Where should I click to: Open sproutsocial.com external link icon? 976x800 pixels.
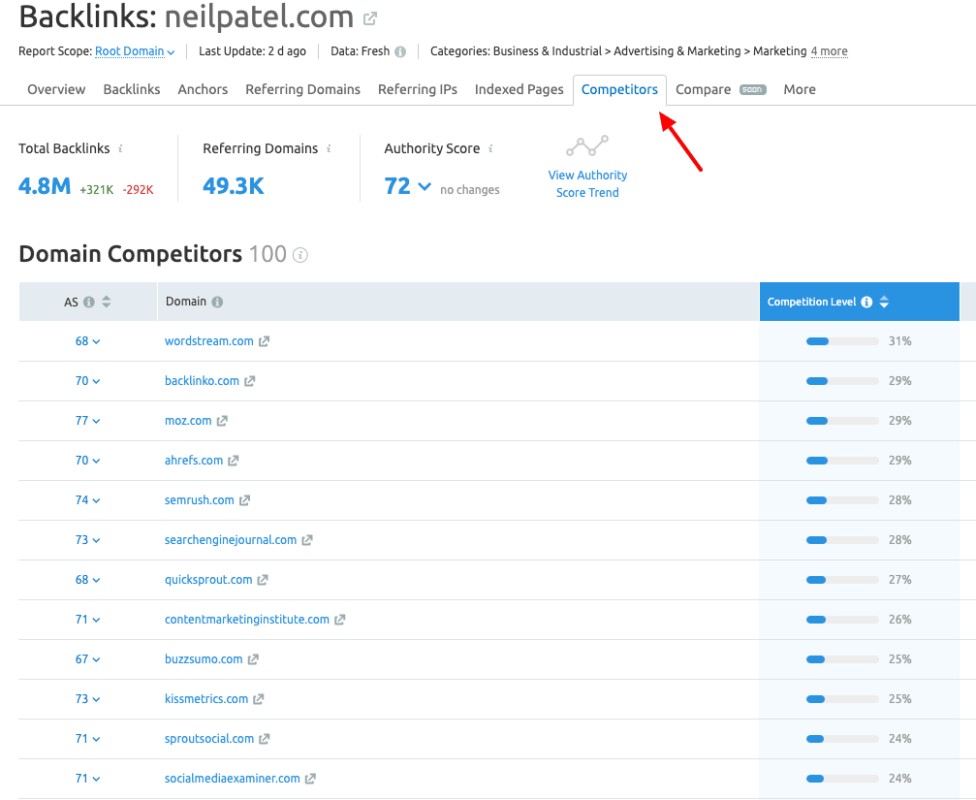click(x=265, y=739)
